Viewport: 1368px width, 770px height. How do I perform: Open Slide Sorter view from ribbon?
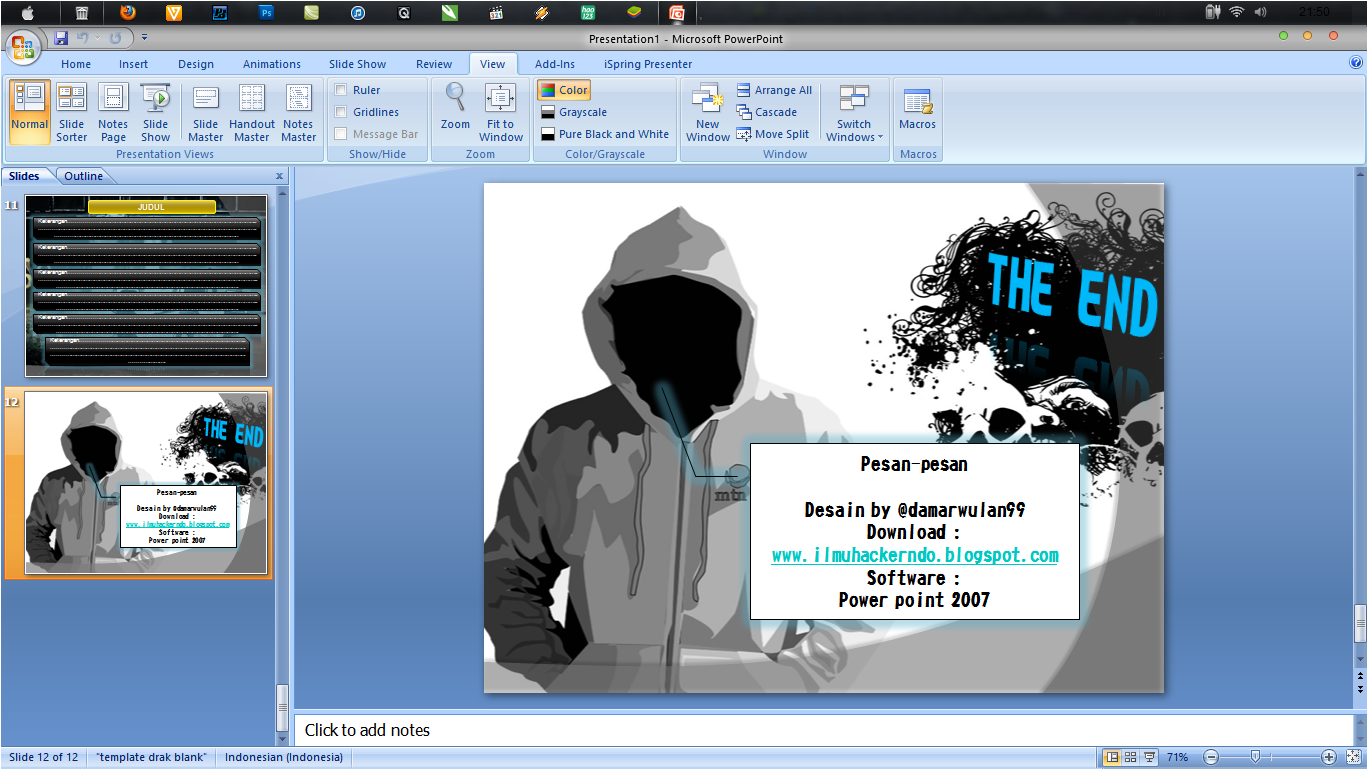click(71, 112)
